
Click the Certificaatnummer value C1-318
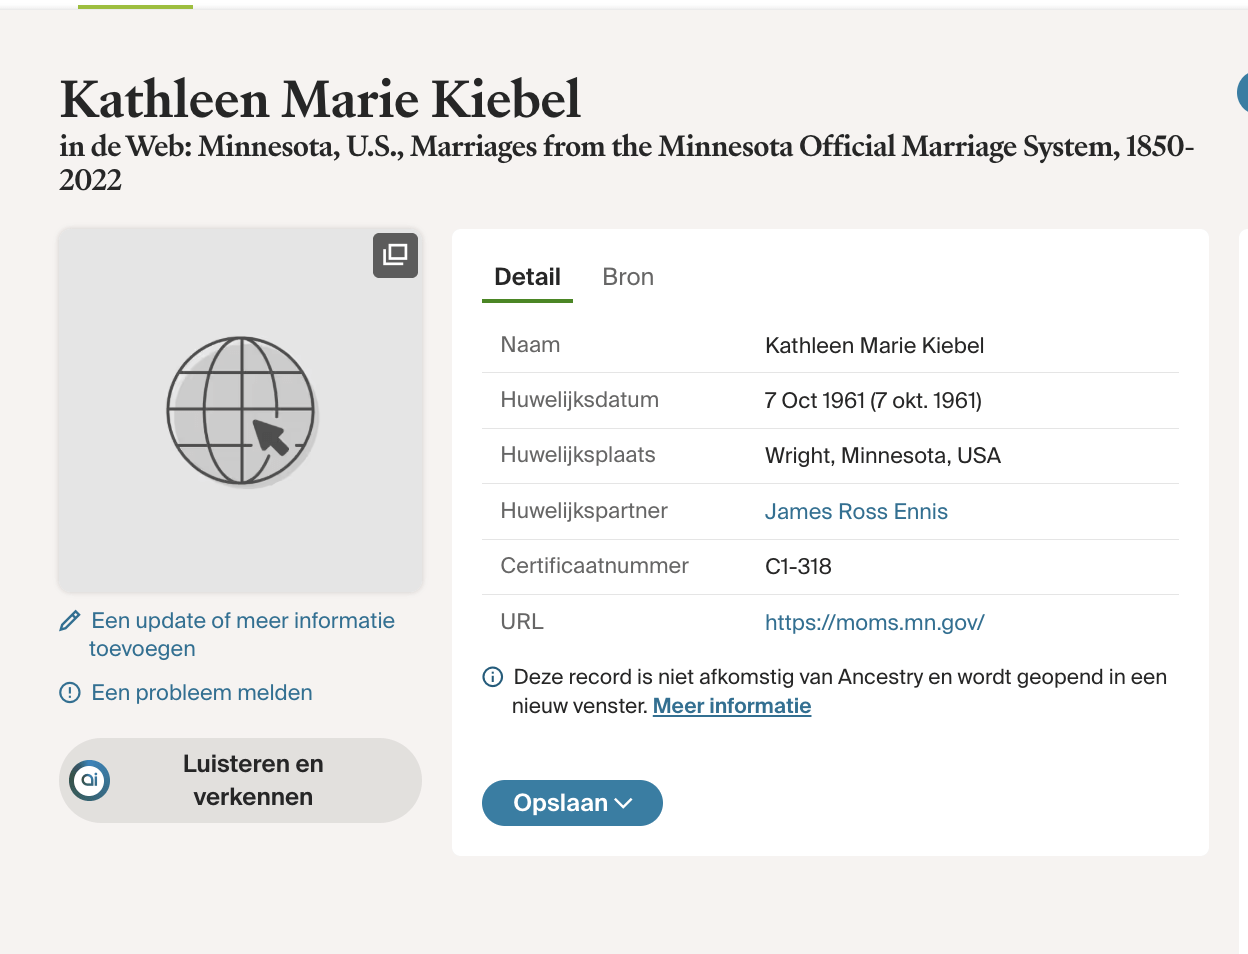coord(798,566)
